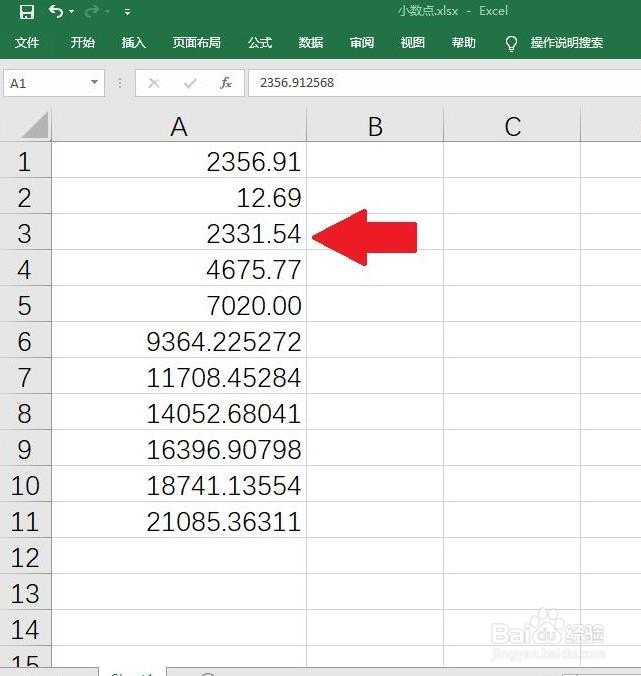Viewport: 641px width, 676px height.
Task: Click the Redo arrow icon
Action: coord(91,12)
